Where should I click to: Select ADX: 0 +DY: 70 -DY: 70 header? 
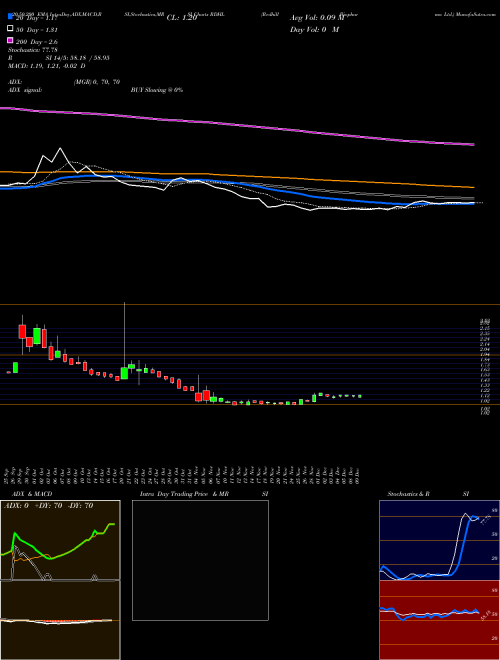pos(48,506)
